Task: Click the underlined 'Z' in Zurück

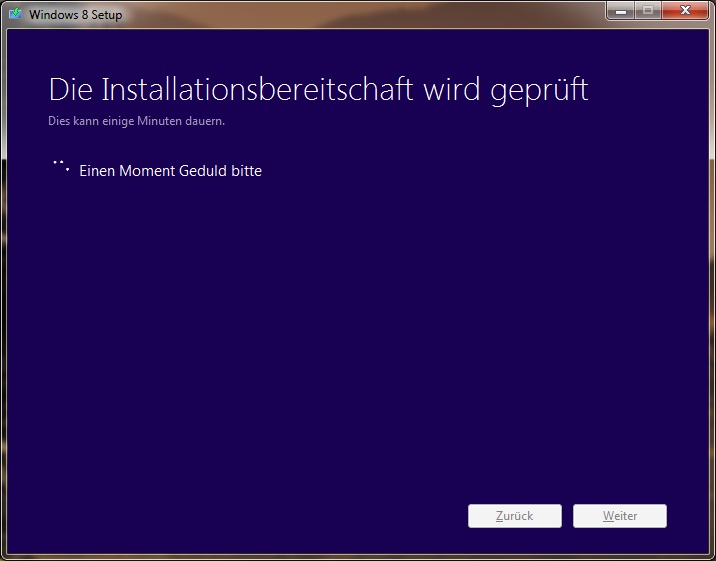Action: [499, 517]
